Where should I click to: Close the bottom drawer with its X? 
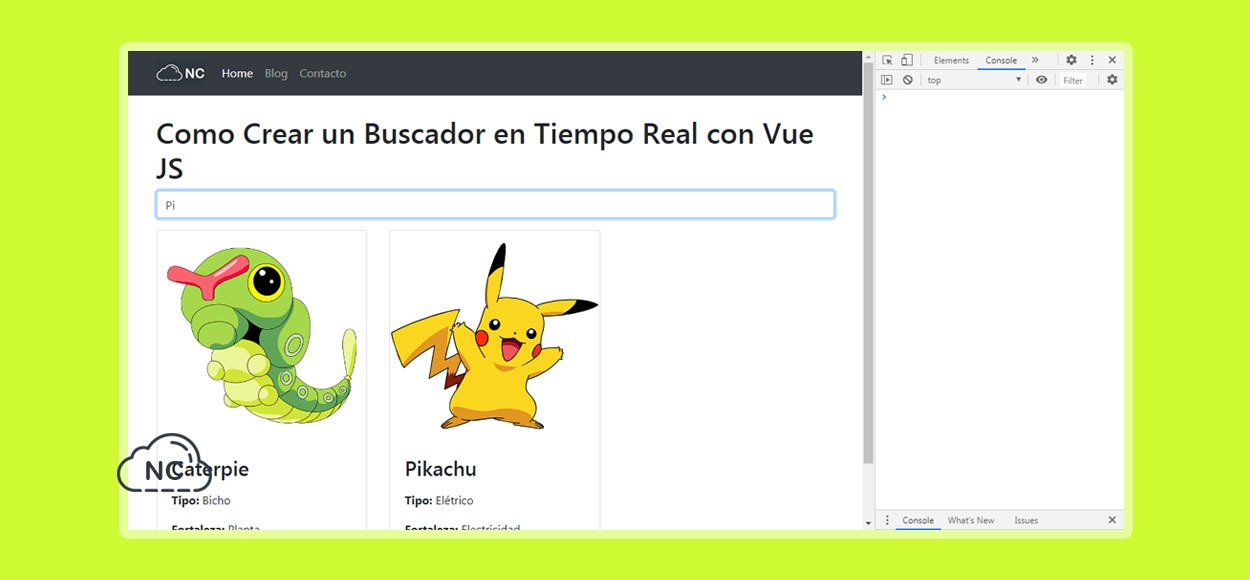[1112, 520]
